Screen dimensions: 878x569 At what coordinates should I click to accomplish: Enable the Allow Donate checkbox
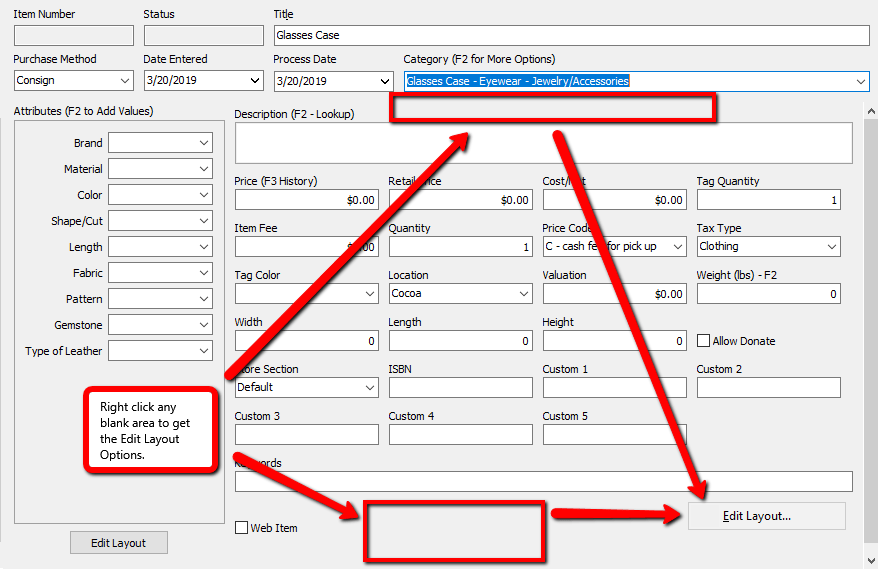coord(703,341)
